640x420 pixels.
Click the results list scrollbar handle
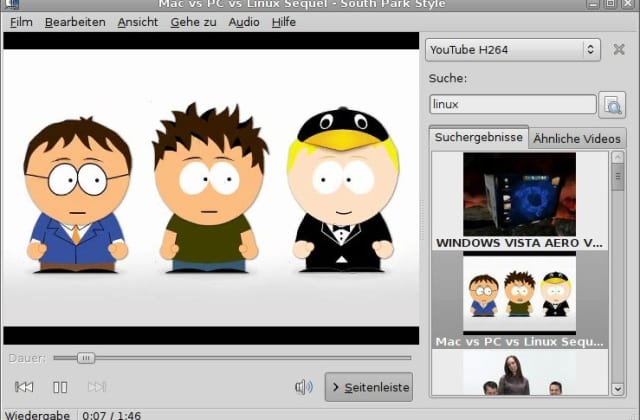618,177
